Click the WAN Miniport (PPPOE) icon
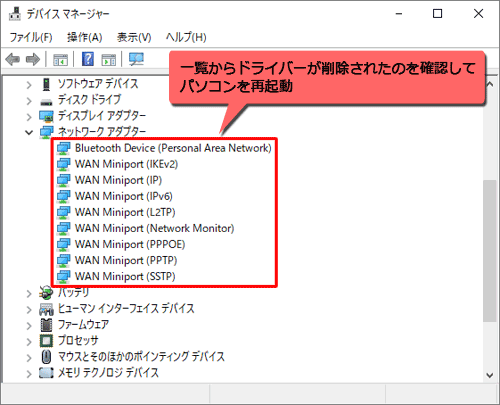This screenshot has width=500, height=405. pos(63,244)
